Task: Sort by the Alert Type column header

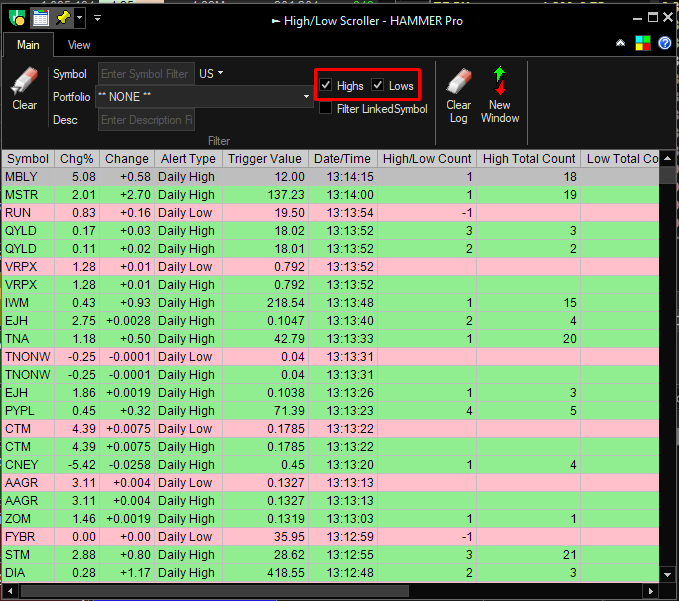Action: [188, 159]
